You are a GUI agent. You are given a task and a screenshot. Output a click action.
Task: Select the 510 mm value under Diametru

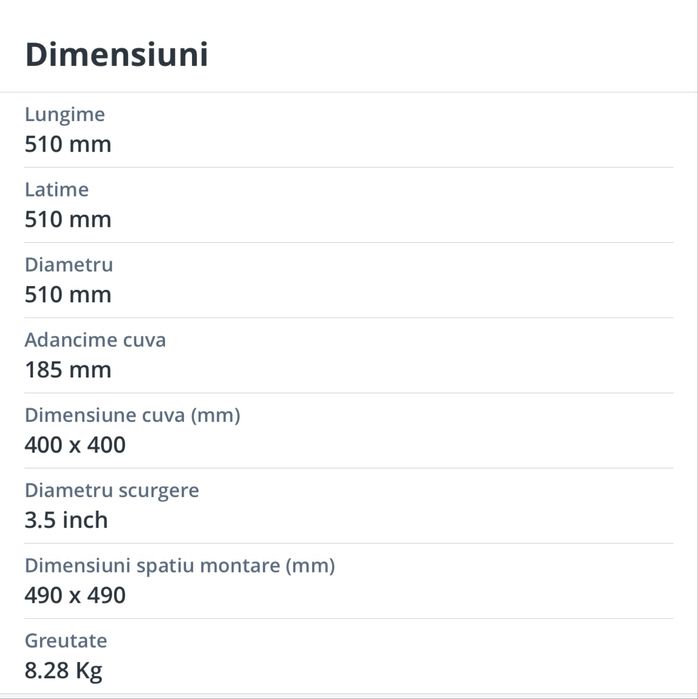[68, 294]
